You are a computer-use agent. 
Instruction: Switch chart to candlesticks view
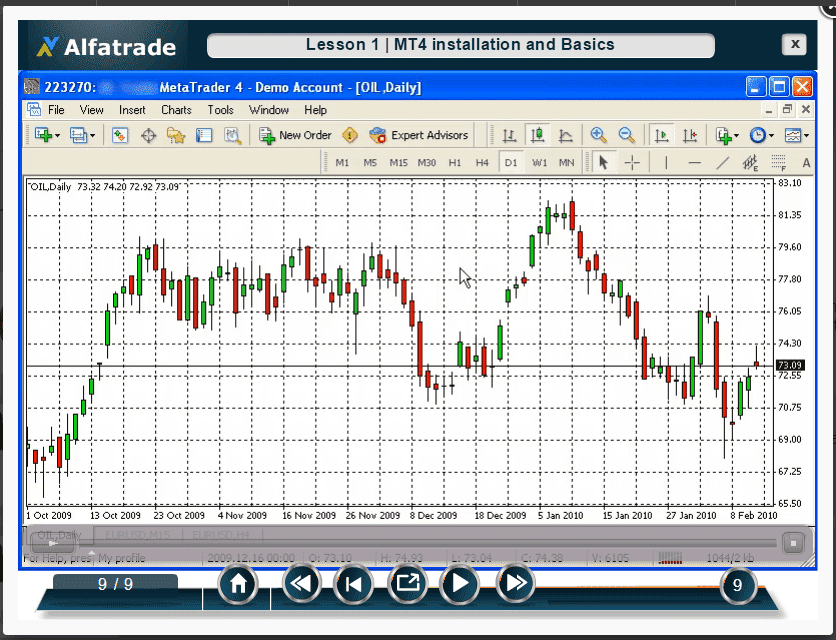[538, 135]
